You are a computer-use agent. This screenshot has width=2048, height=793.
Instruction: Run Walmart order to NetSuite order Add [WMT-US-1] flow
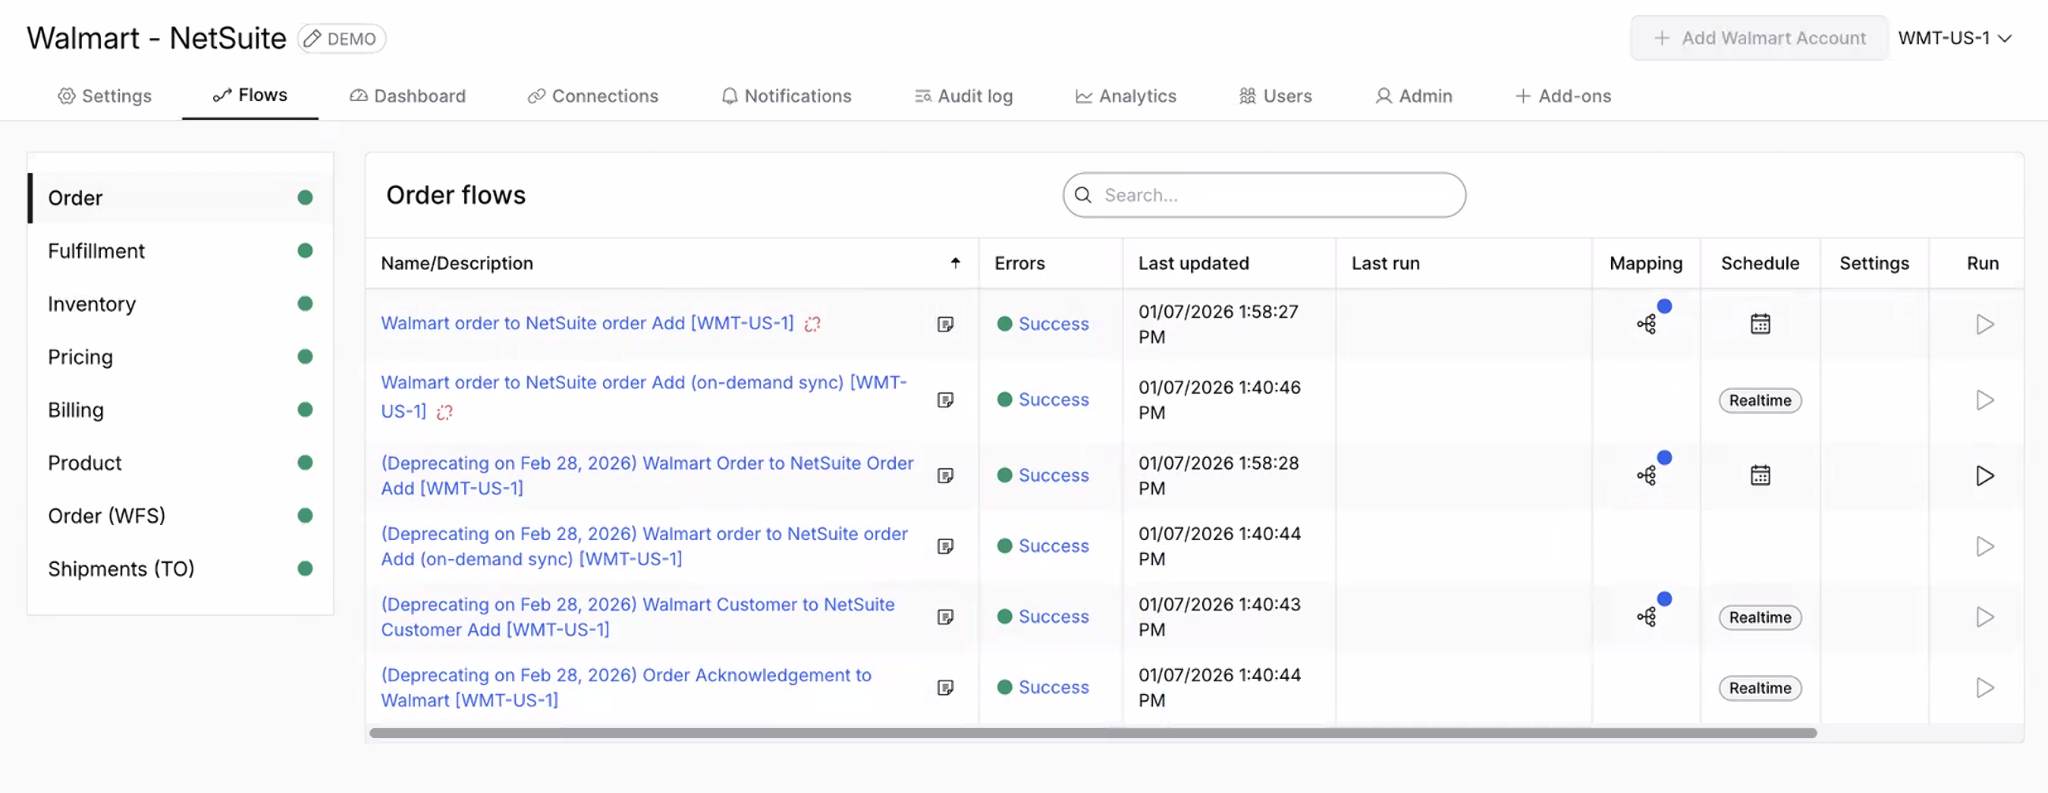(x=1985, y=324)
